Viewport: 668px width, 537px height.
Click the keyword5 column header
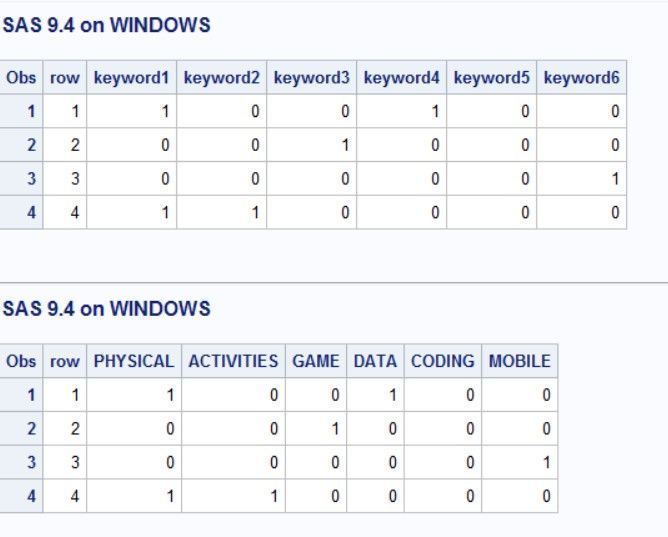[491, 78]
